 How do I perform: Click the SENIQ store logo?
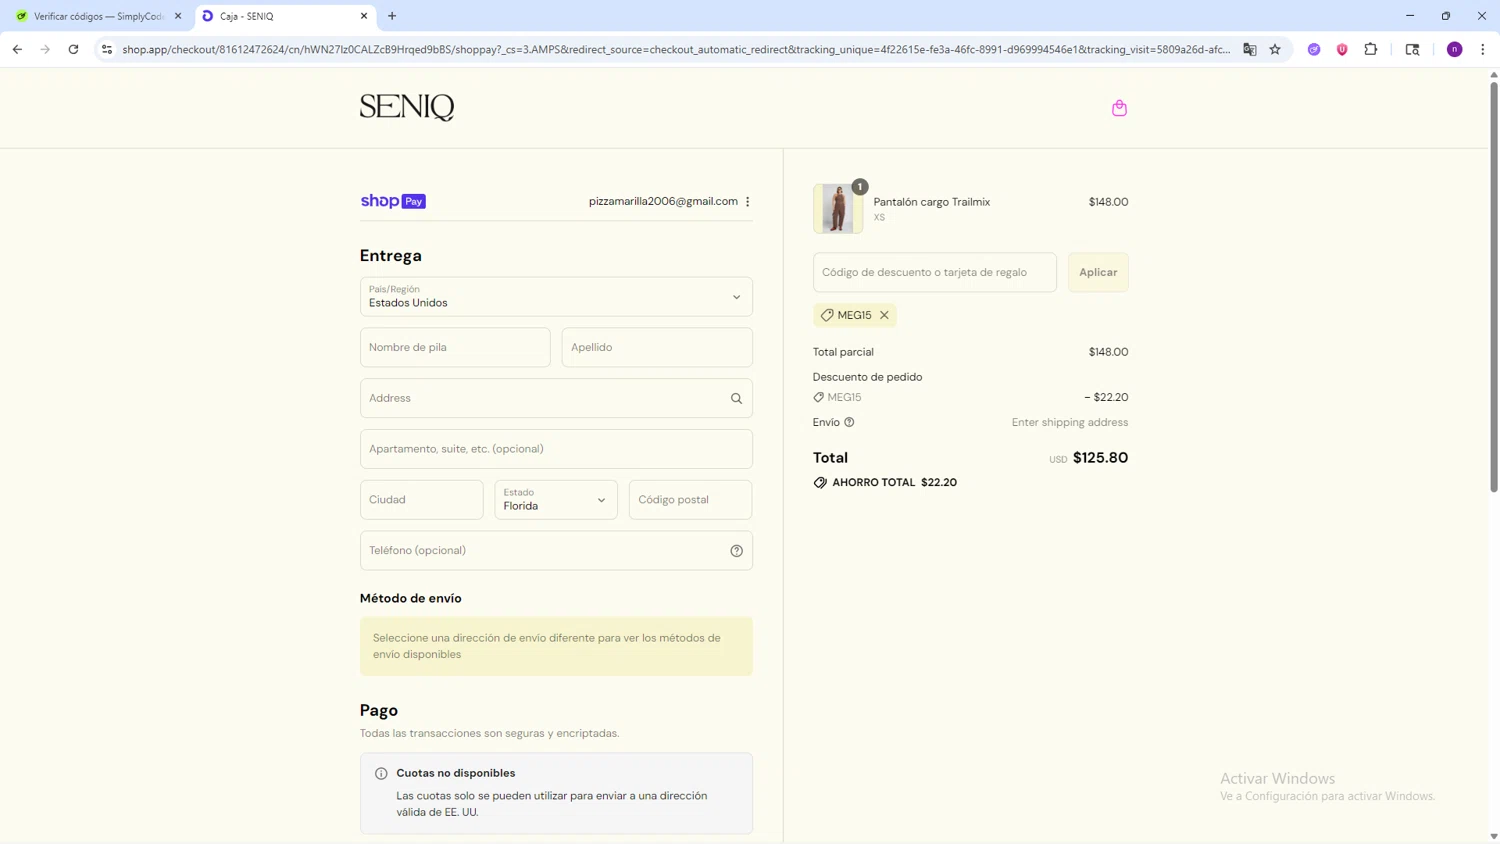(407, 107)
